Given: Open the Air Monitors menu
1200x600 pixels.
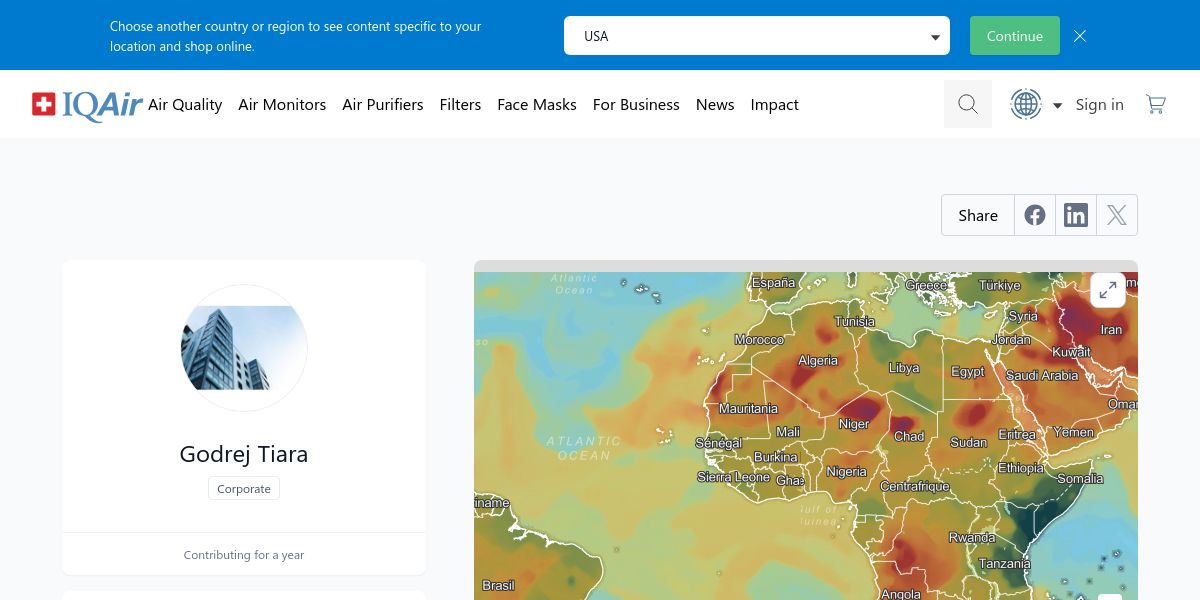Looking at the screenshot, I should [282, 104].
